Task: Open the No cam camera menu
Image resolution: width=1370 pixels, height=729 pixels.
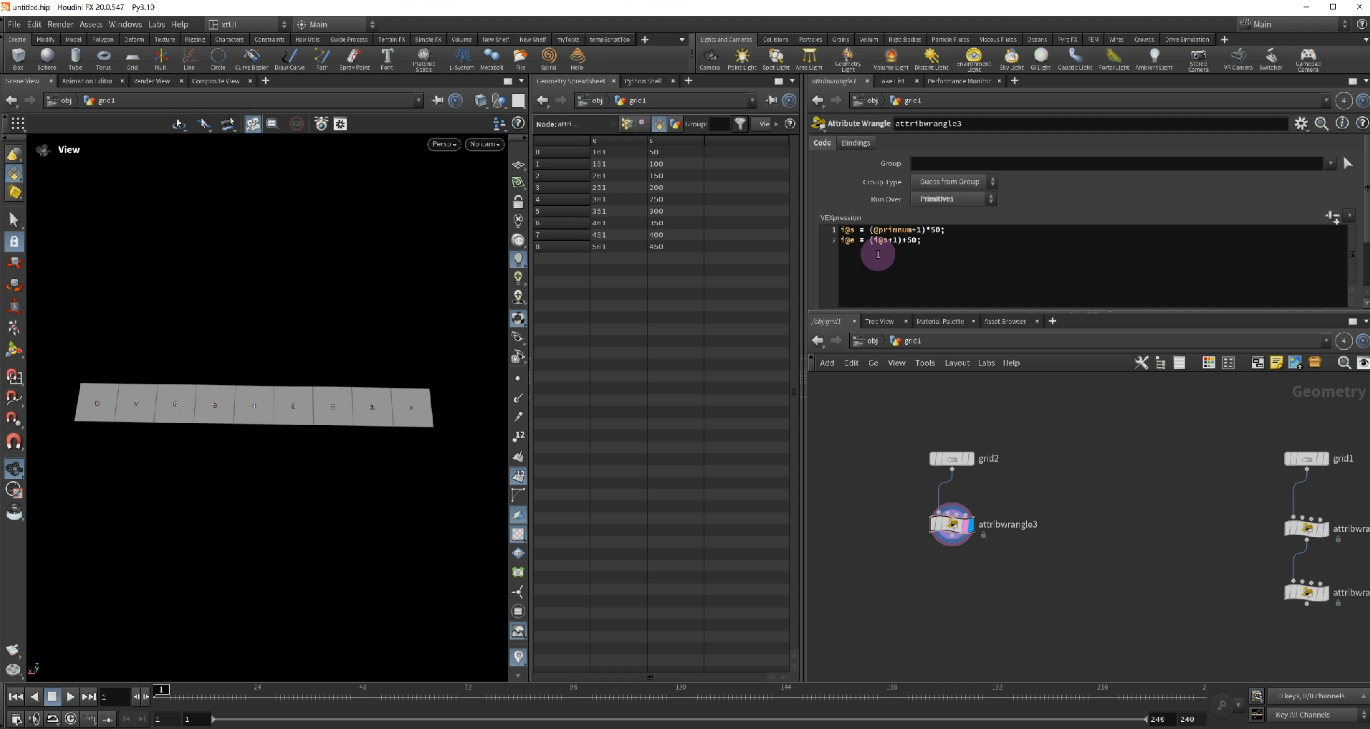Action: (485, 144)
